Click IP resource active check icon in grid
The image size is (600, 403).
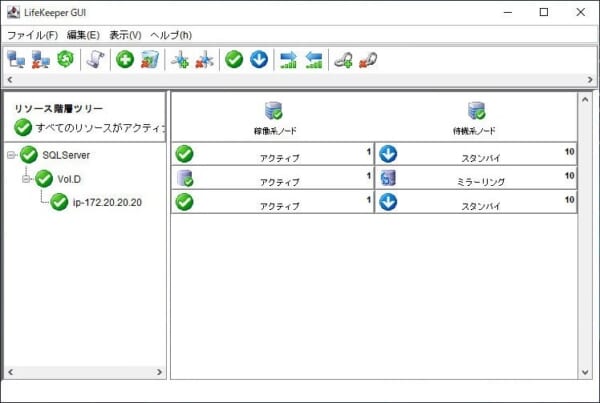click(x=184, y=202)
